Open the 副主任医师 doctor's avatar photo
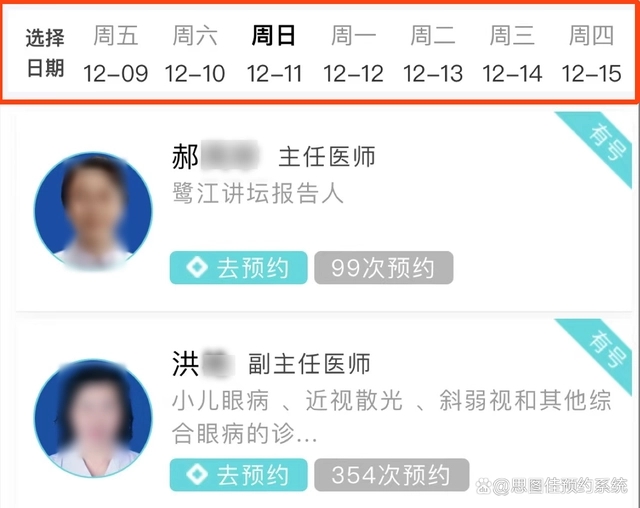This screenshot has height=508, width=640. tap(93, 419)
